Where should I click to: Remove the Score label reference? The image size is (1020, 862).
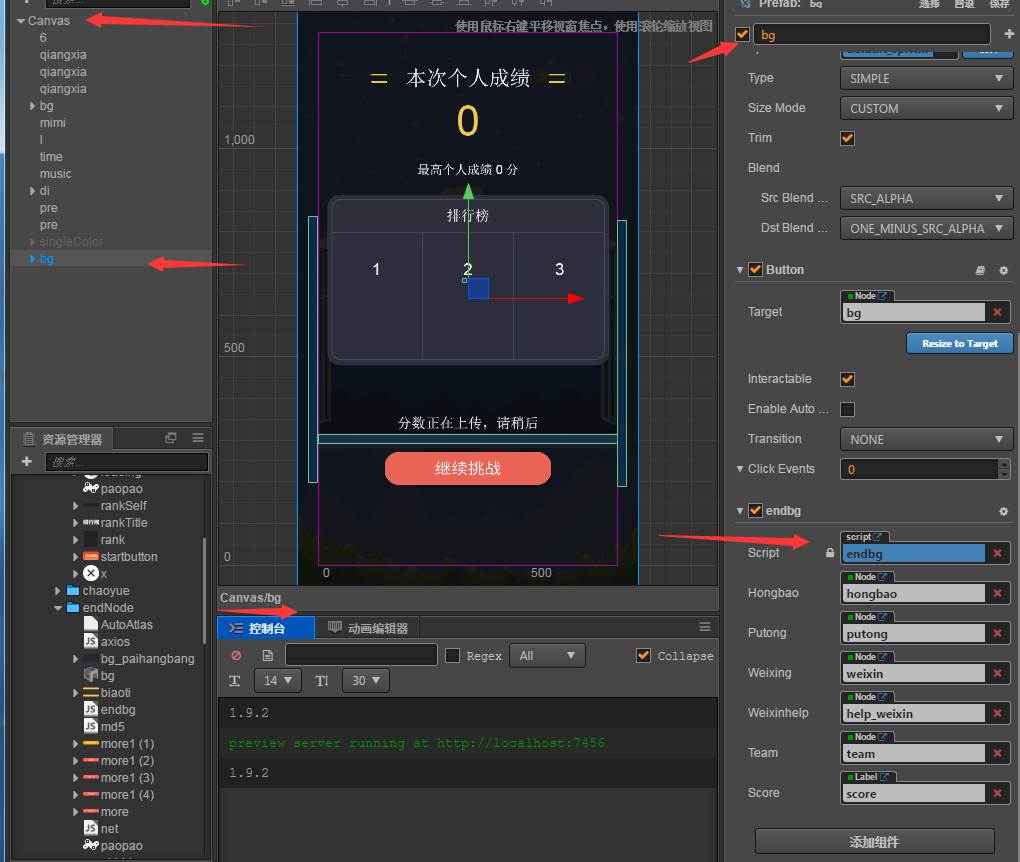997,793
